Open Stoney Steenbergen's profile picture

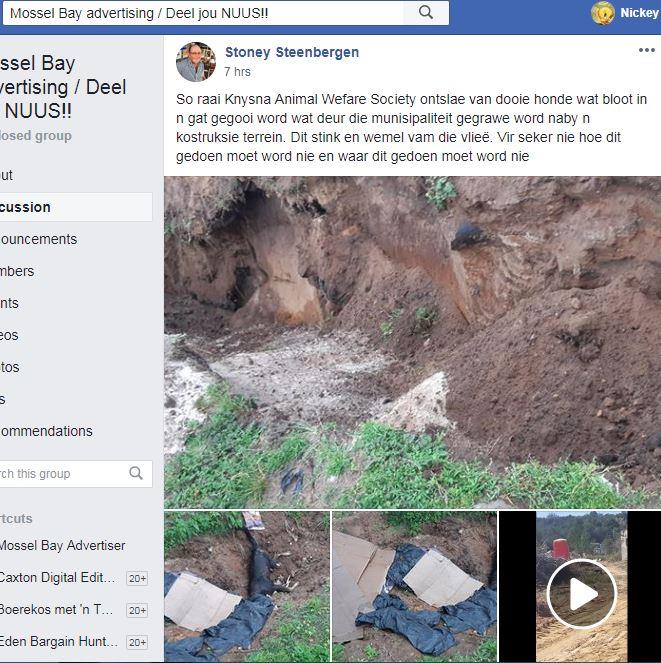click(x=196, y=62)
